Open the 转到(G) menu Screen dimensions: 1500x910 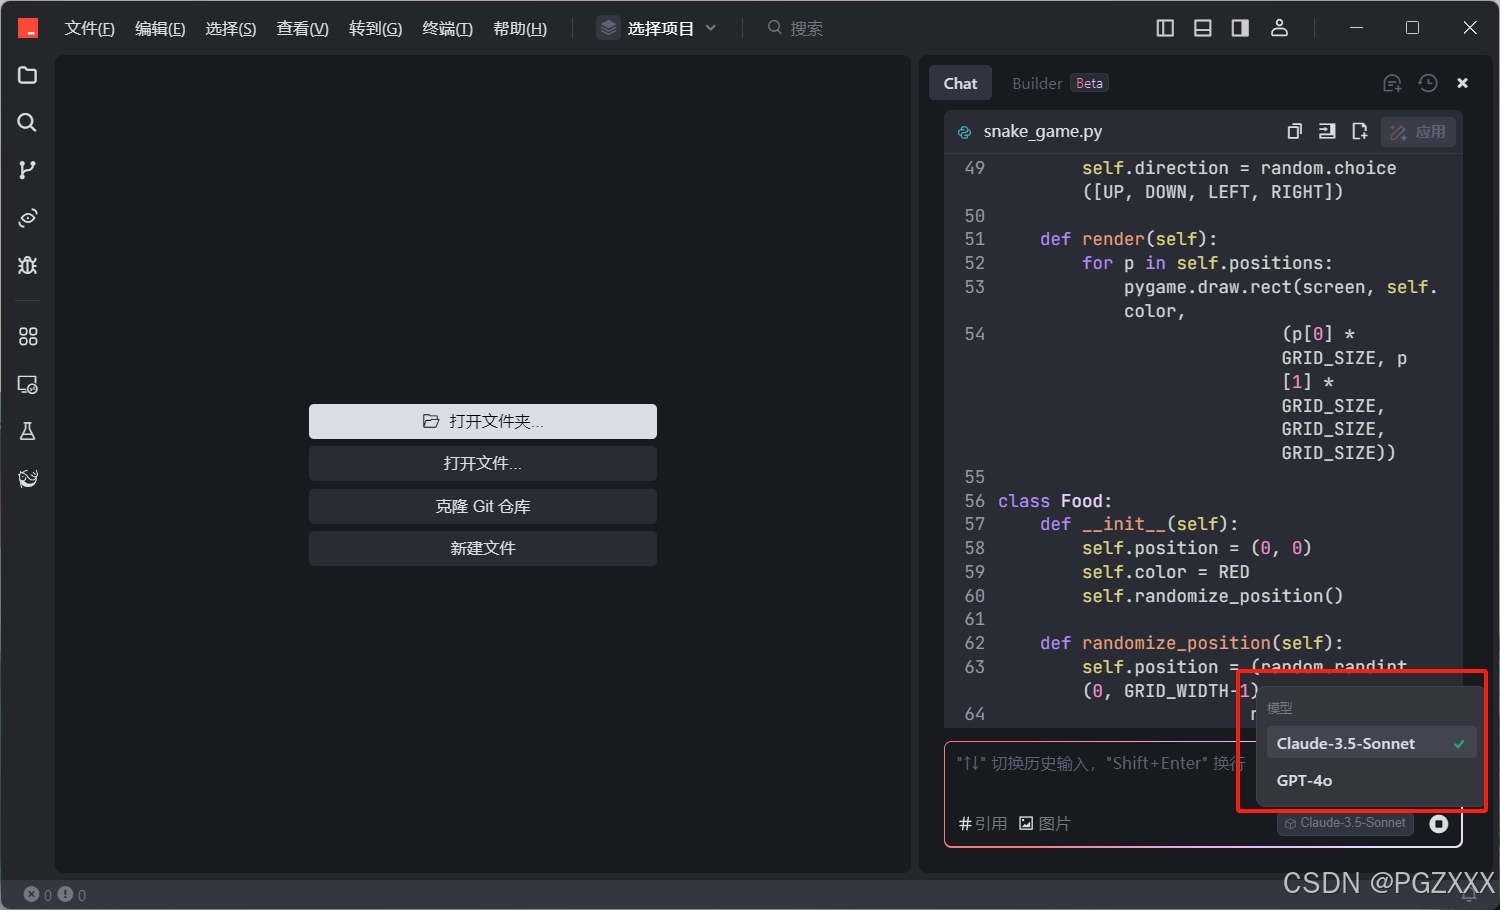click(x=375, y=28)
